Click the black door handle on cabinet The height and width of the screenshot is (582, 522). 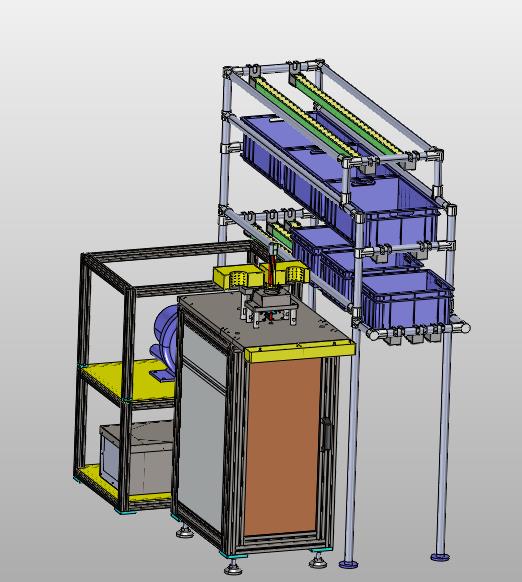click(326, 434)
